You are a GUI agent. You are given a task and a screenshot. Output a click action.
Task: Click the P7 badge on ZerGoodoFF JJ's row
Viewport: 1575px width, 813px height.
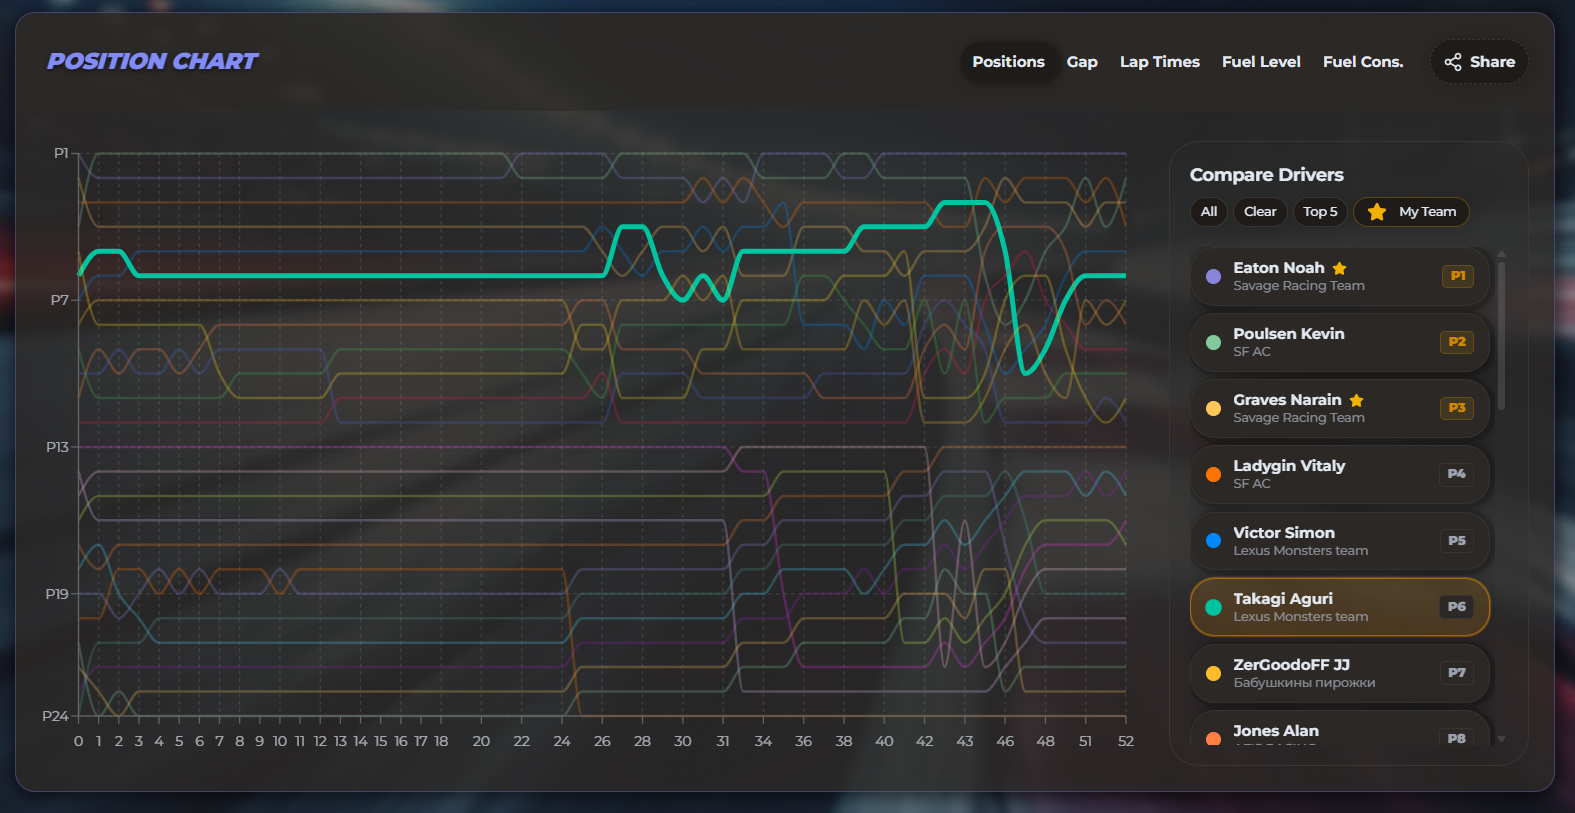click(x=1457, y=673)
